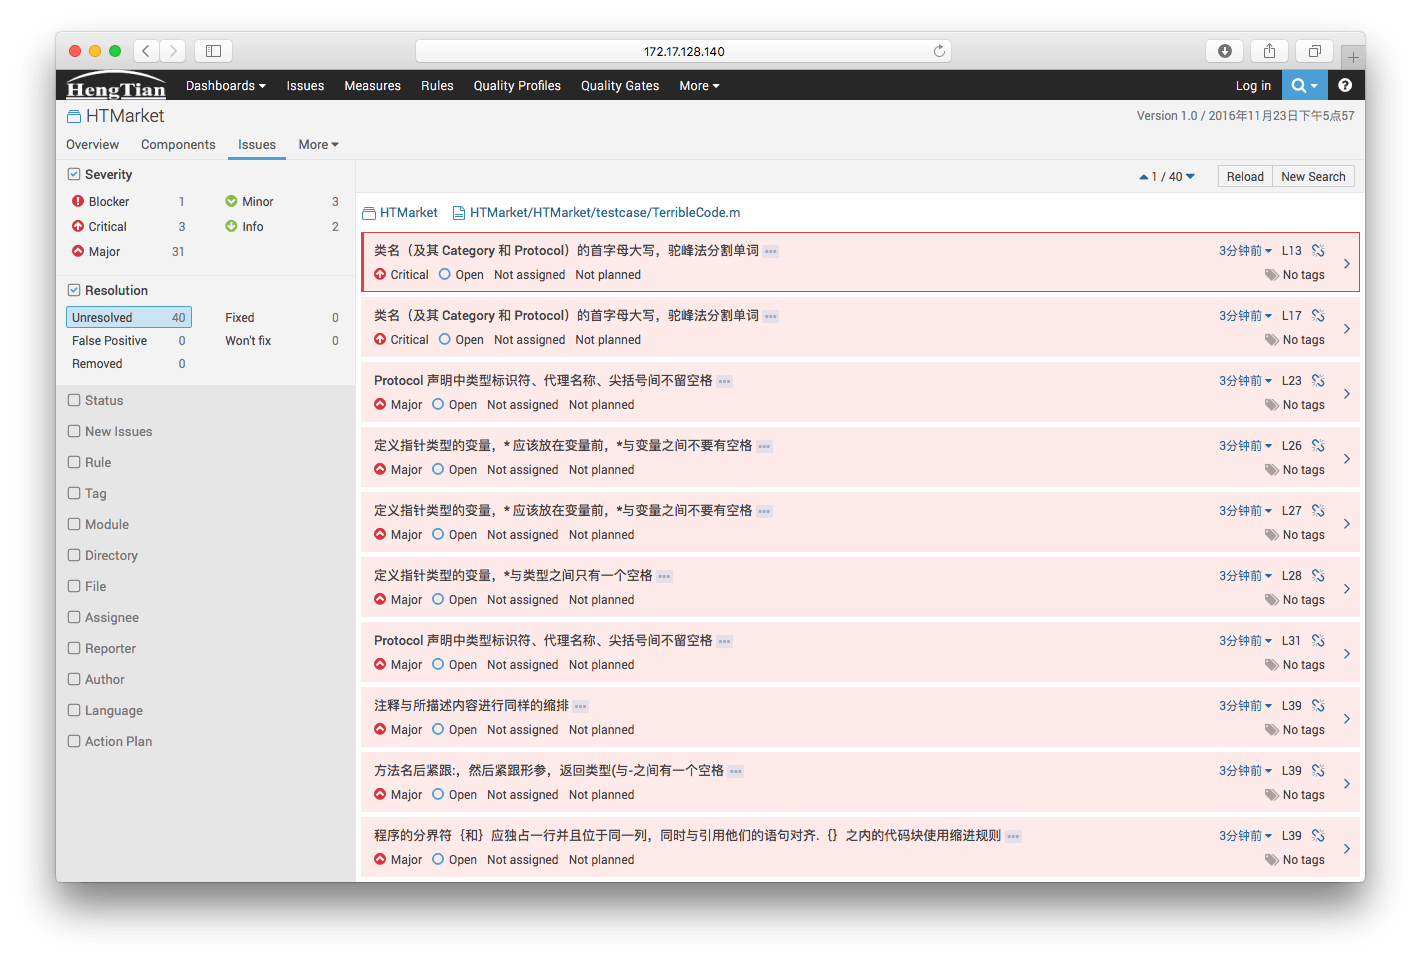
Task: Enable the Status filter checkbox
Action: click(x=74, y=400)
